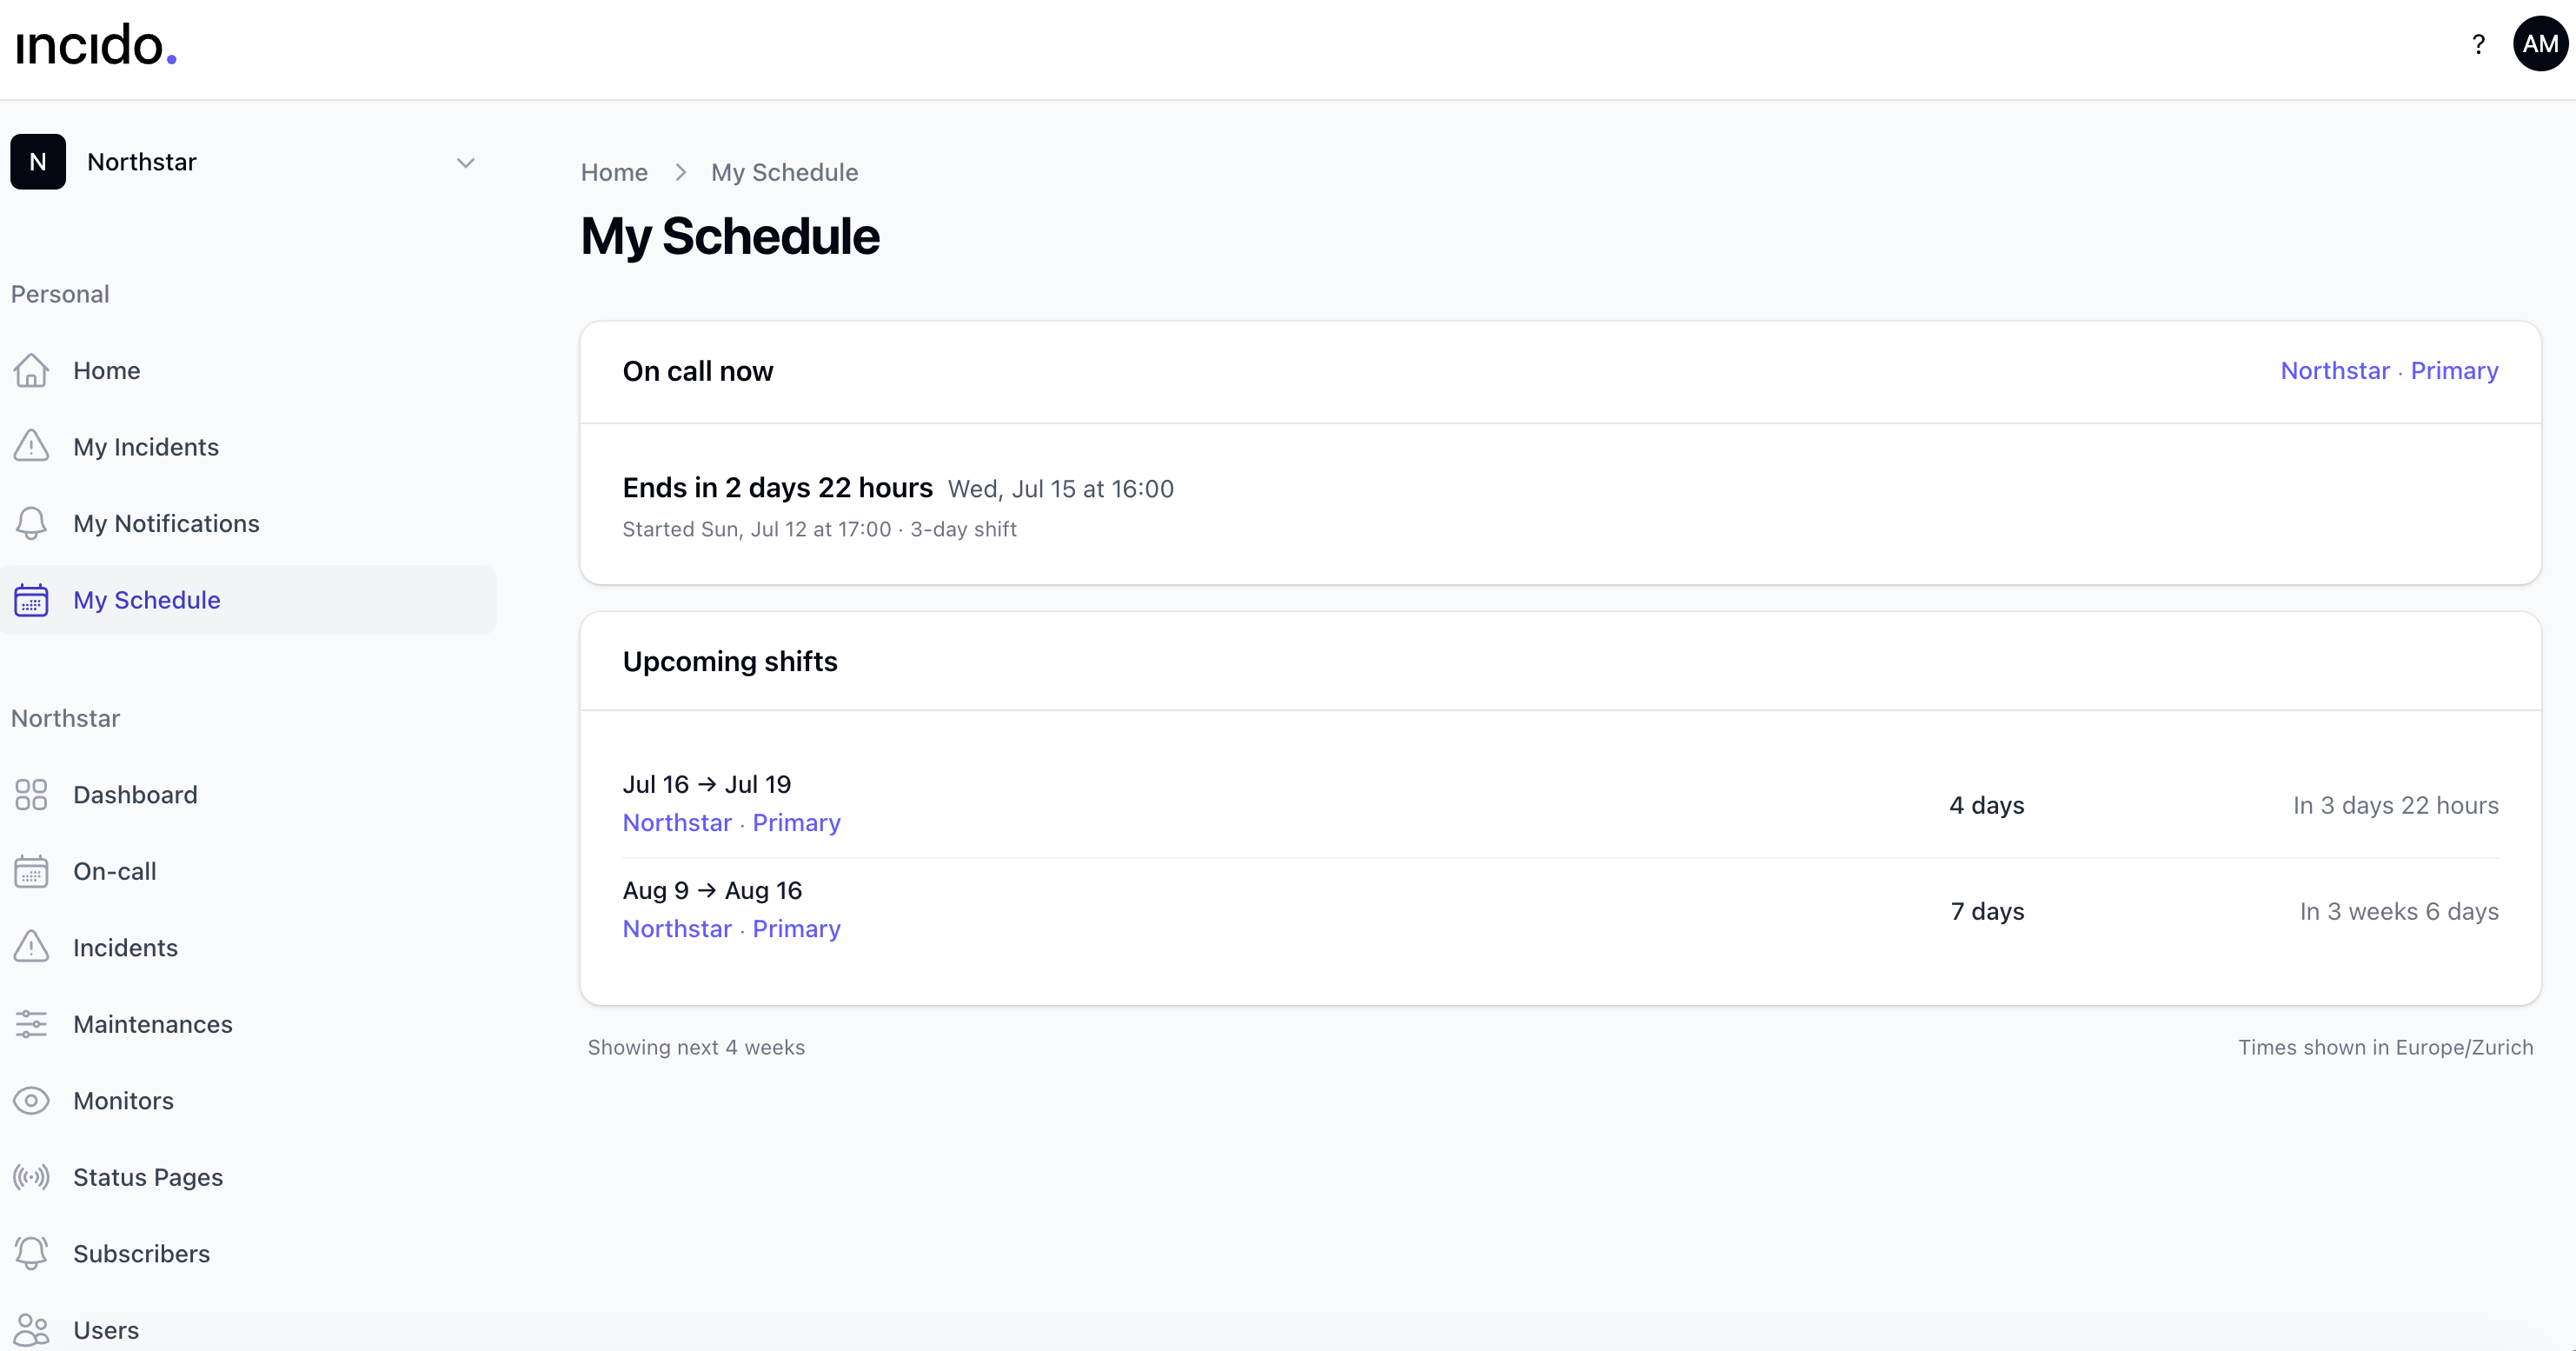Screen dimensions: 2576x1351
Task: Click 'Times shown in Europe/Zurich' text
Action: pyautogui.click(x=2385, y=1048)
